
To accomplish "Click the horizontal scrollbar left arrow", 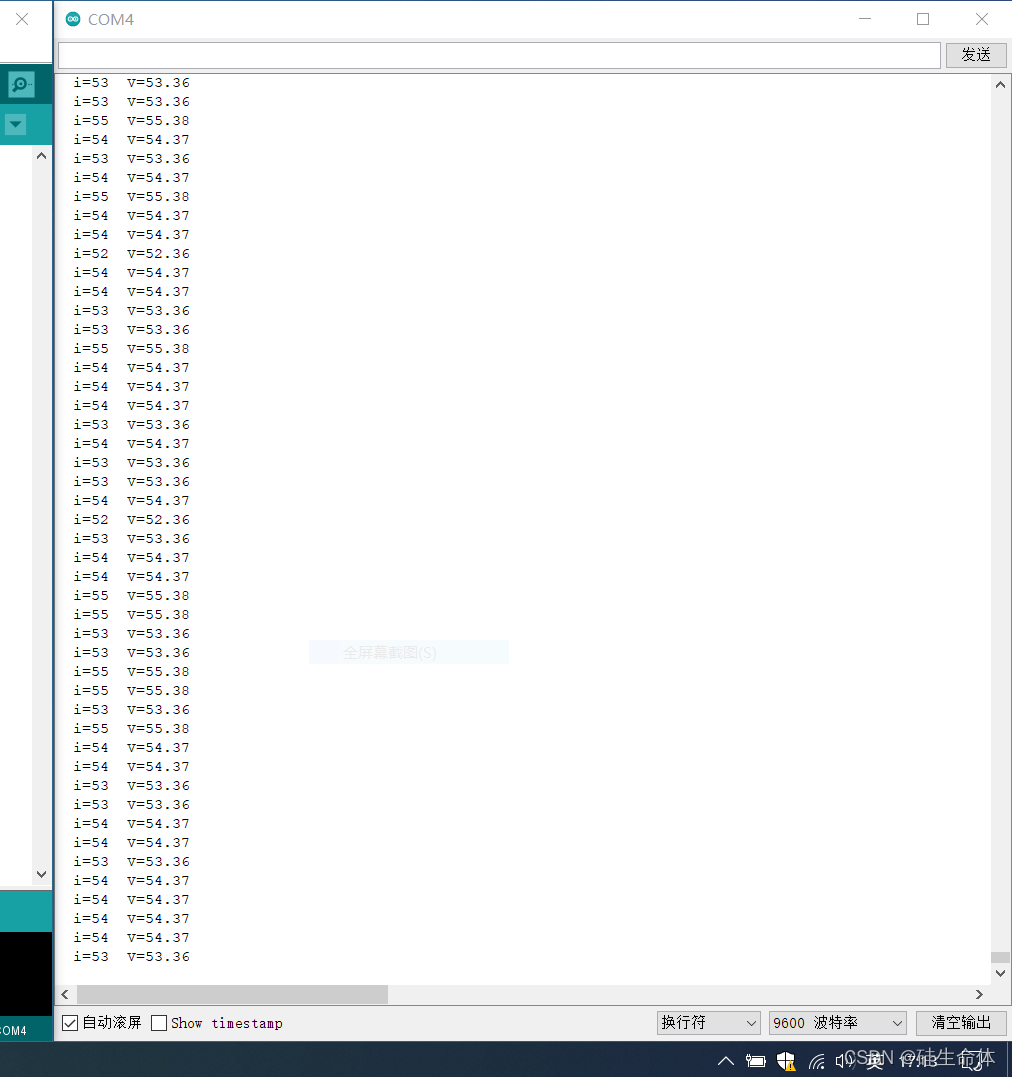I will (x=65, y=995).
